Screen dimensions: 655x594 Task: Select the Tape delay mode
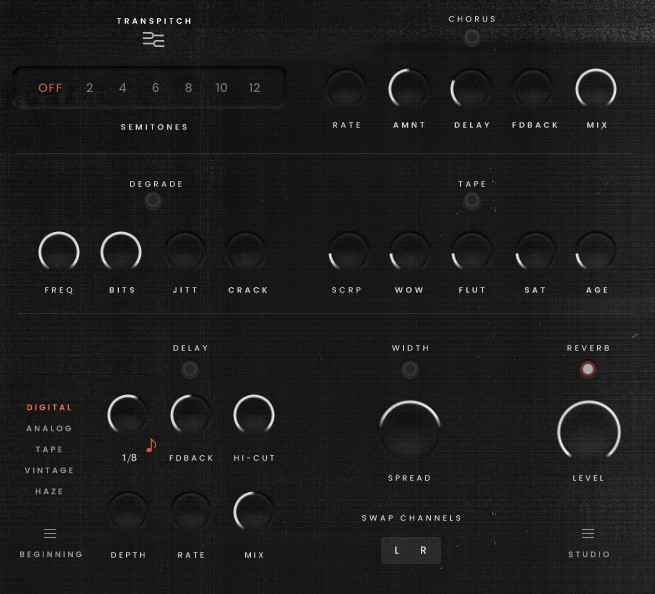pyautogui.click(x=49, y=449)
